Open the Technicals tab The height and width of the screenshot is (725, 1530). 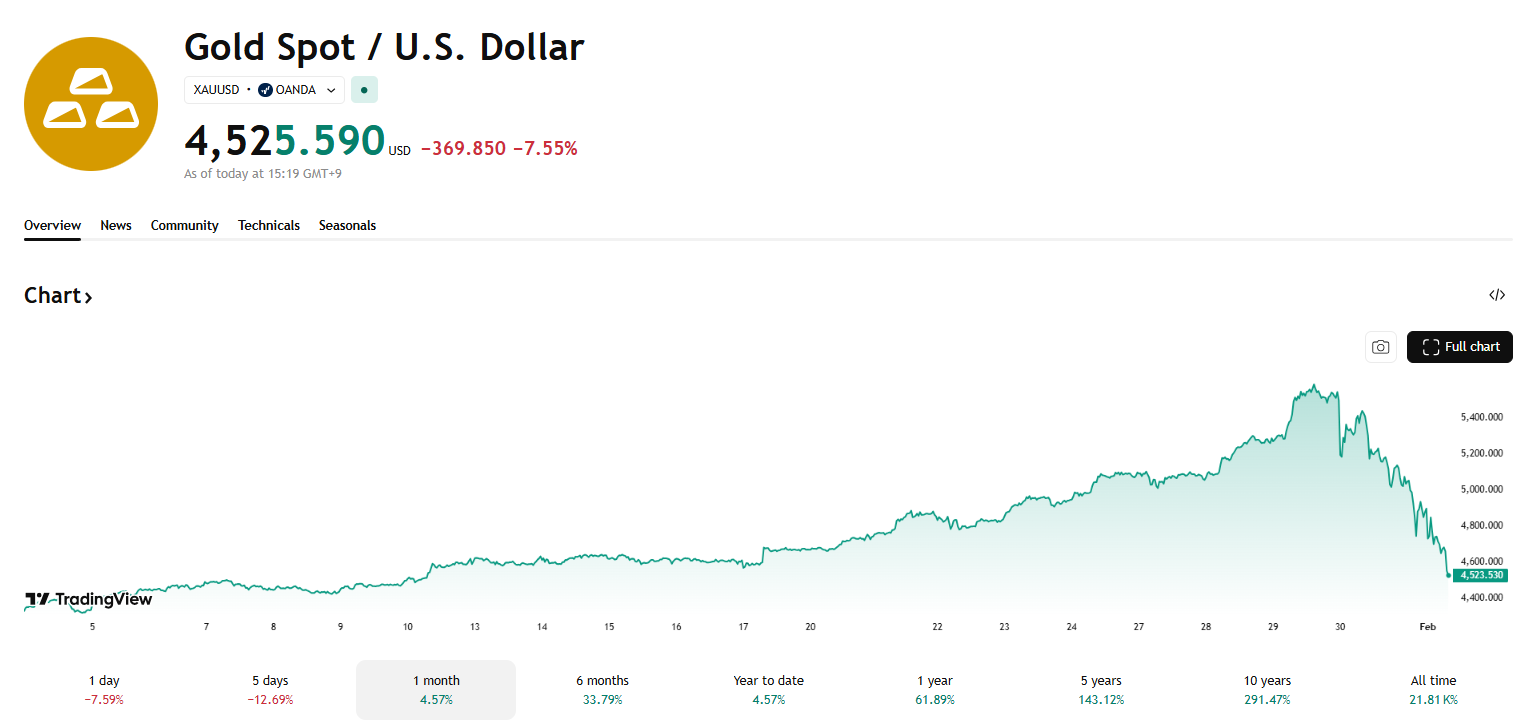[268, 225]
